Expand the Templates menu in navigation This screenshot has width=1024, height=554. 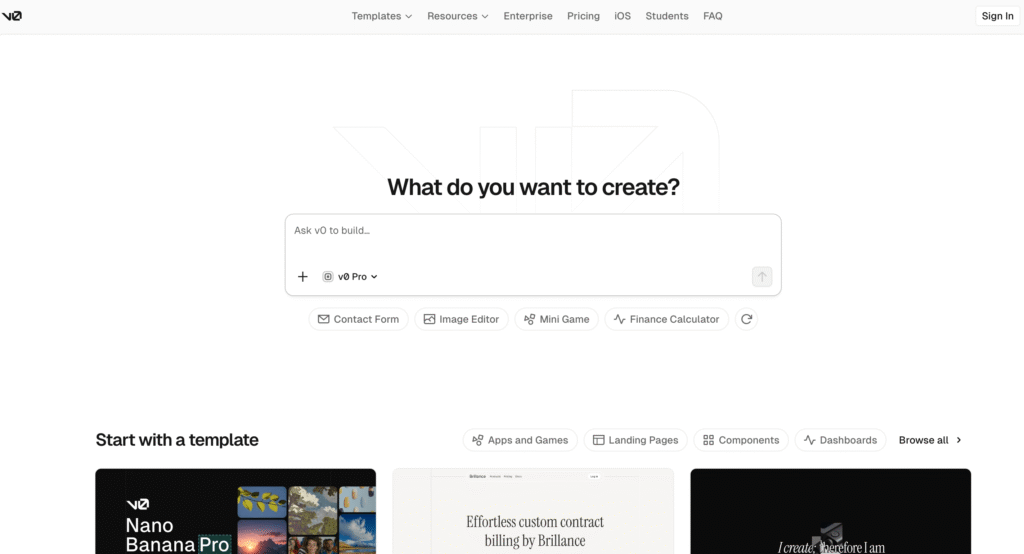tap(381, 16)
